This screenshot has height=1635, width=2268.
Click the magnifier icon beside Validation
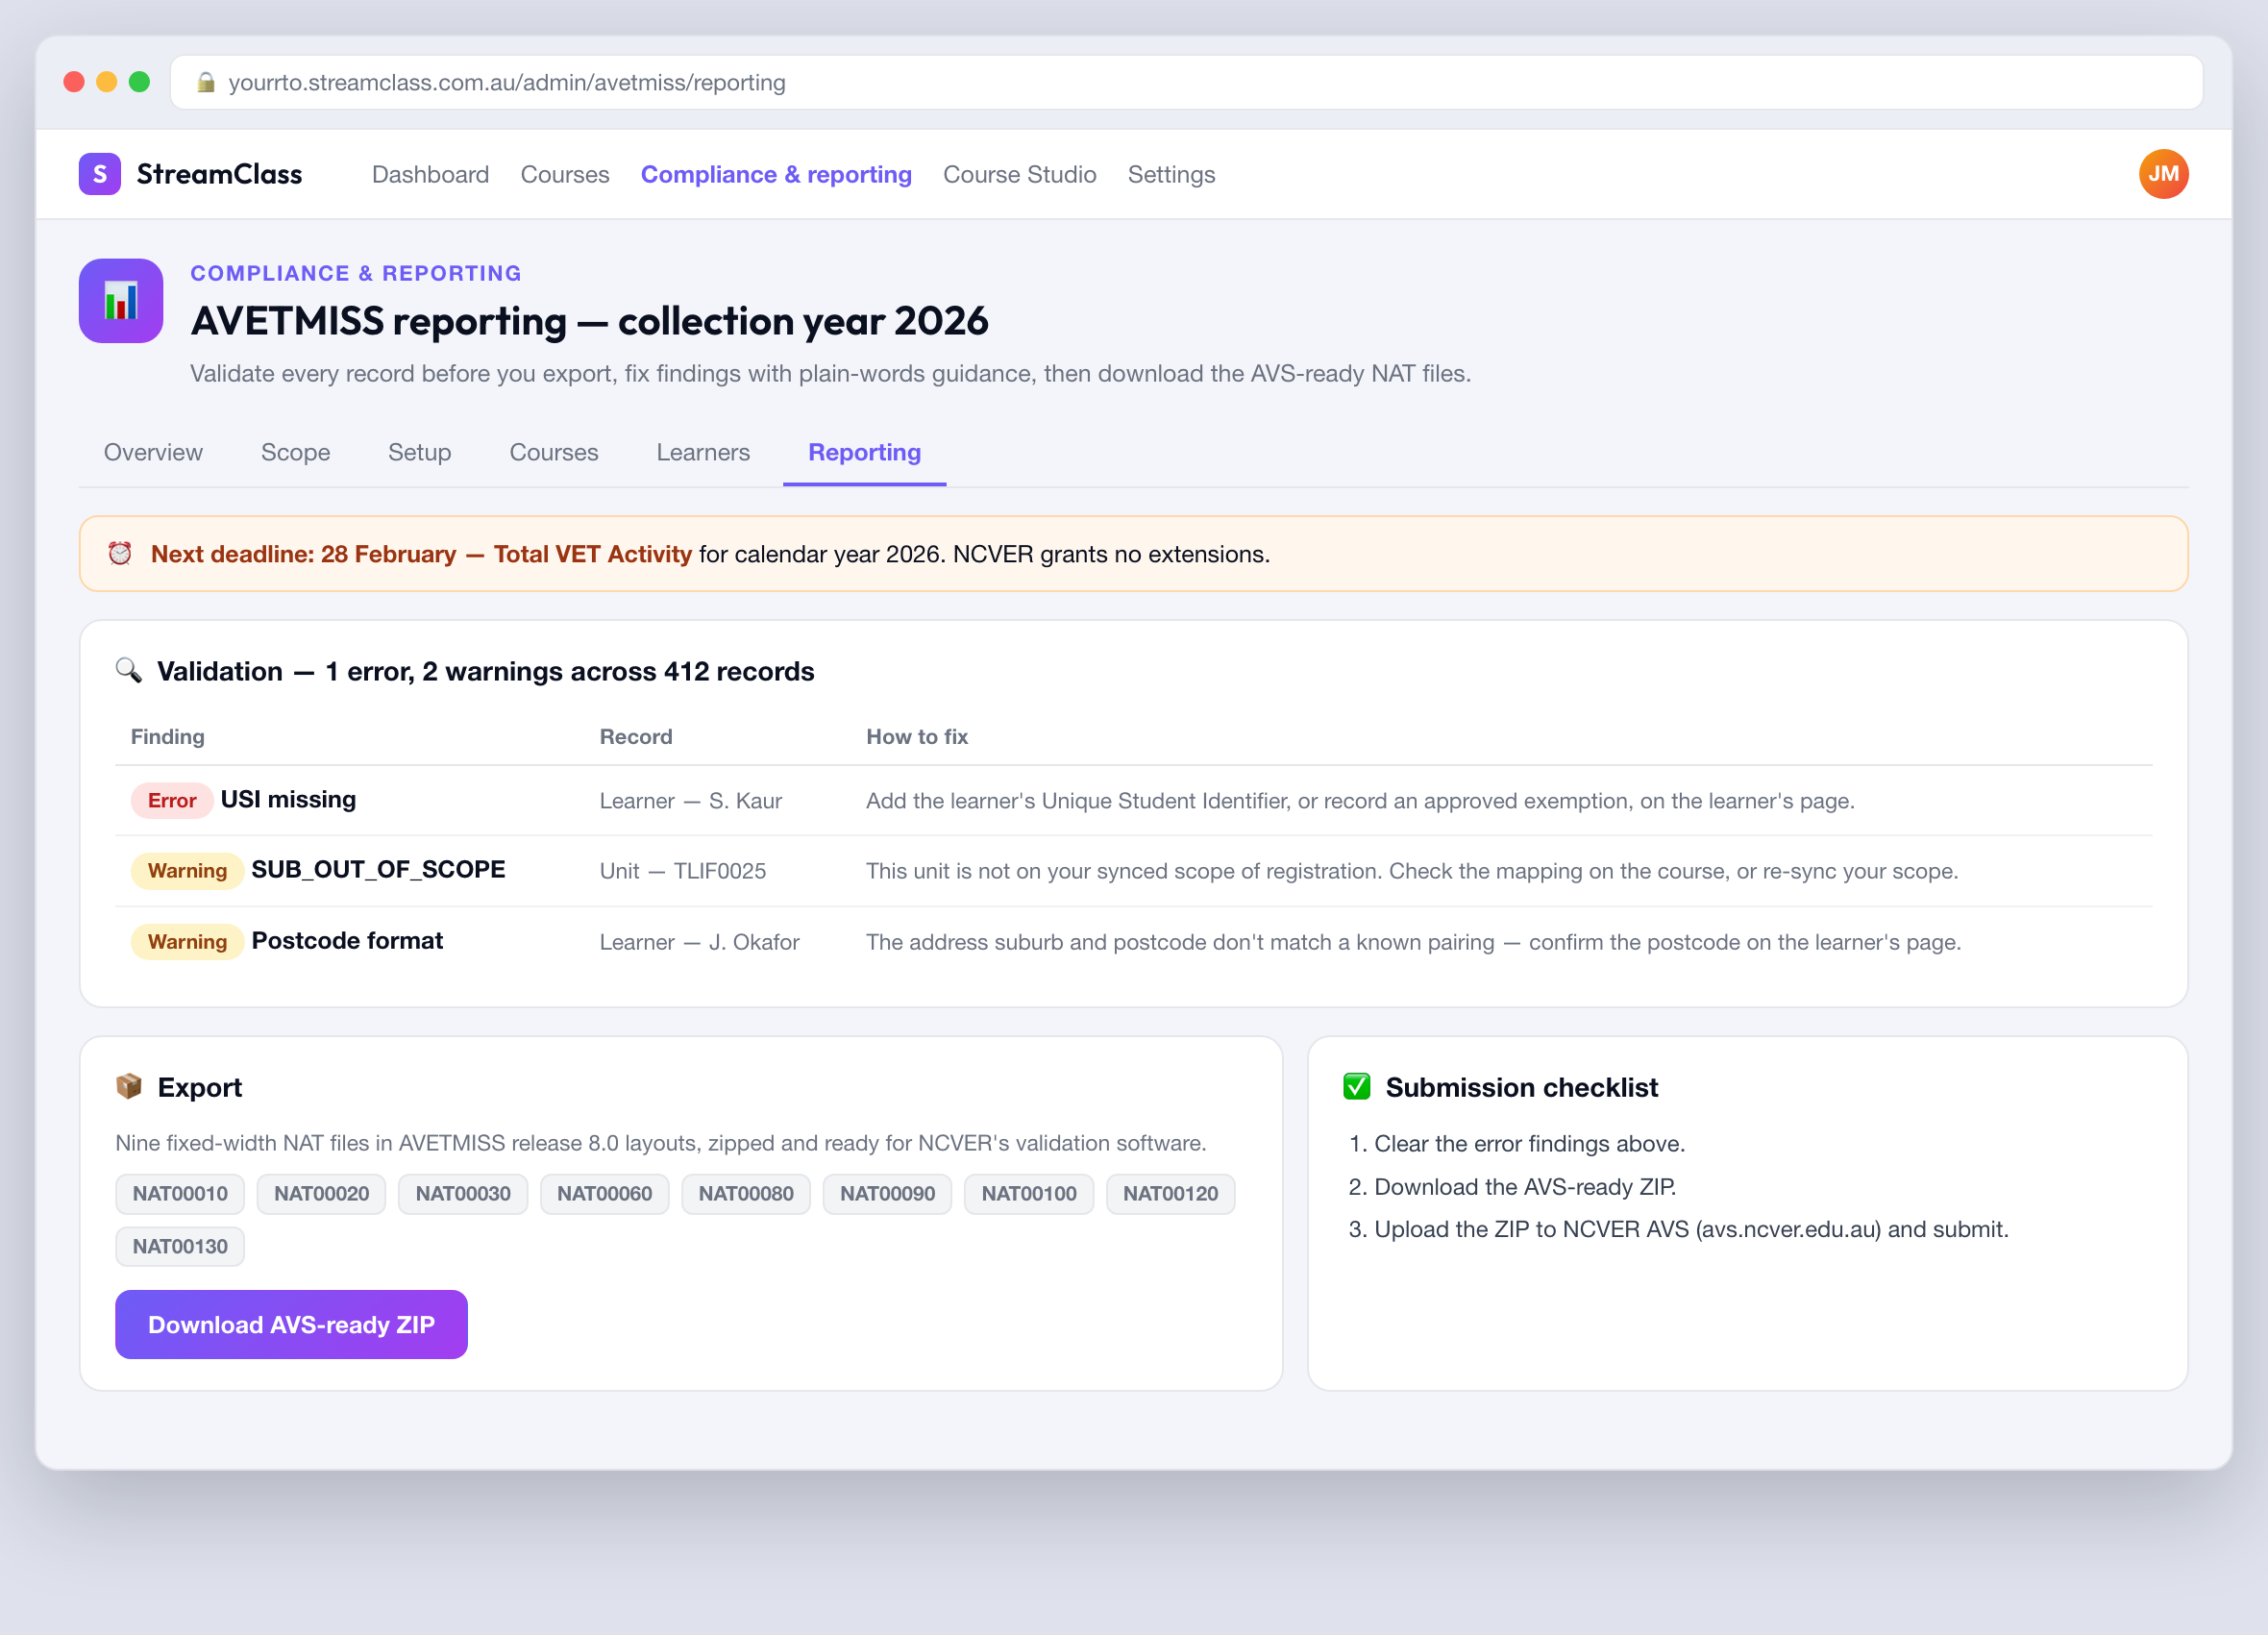(128, 670)
